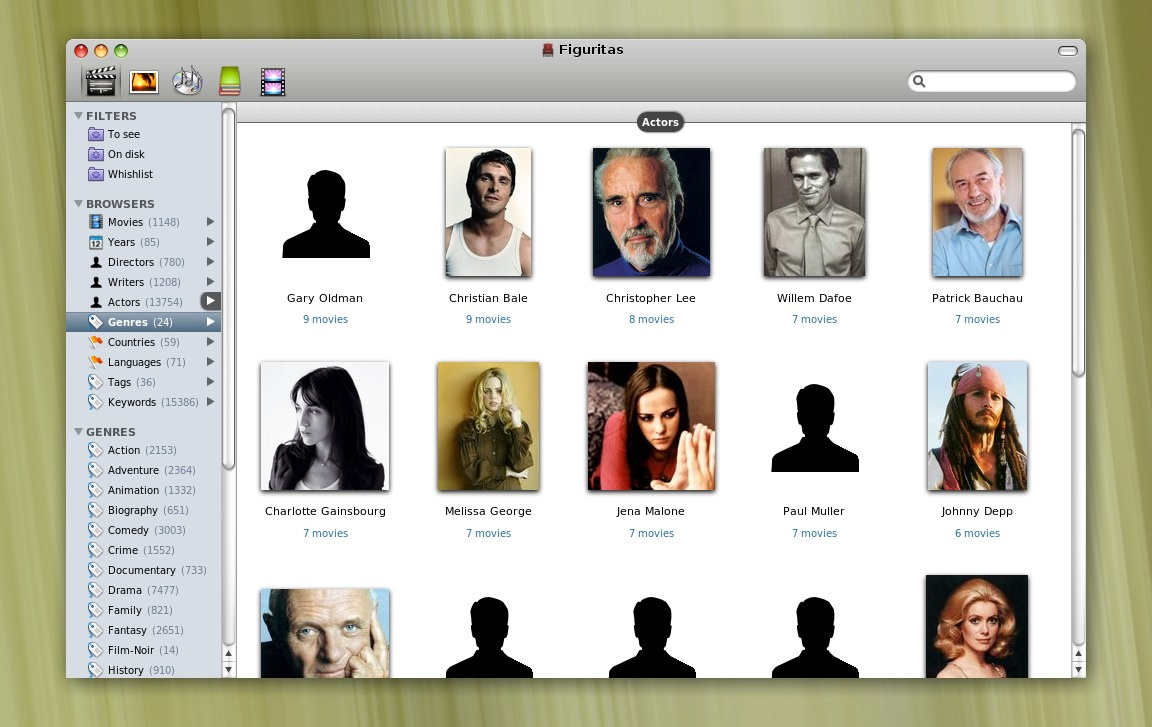Viewport: 1152px width, 727px height.
Task: Click the Action genre tag icon
Action: pyautogui.click(x=96, y=450)
